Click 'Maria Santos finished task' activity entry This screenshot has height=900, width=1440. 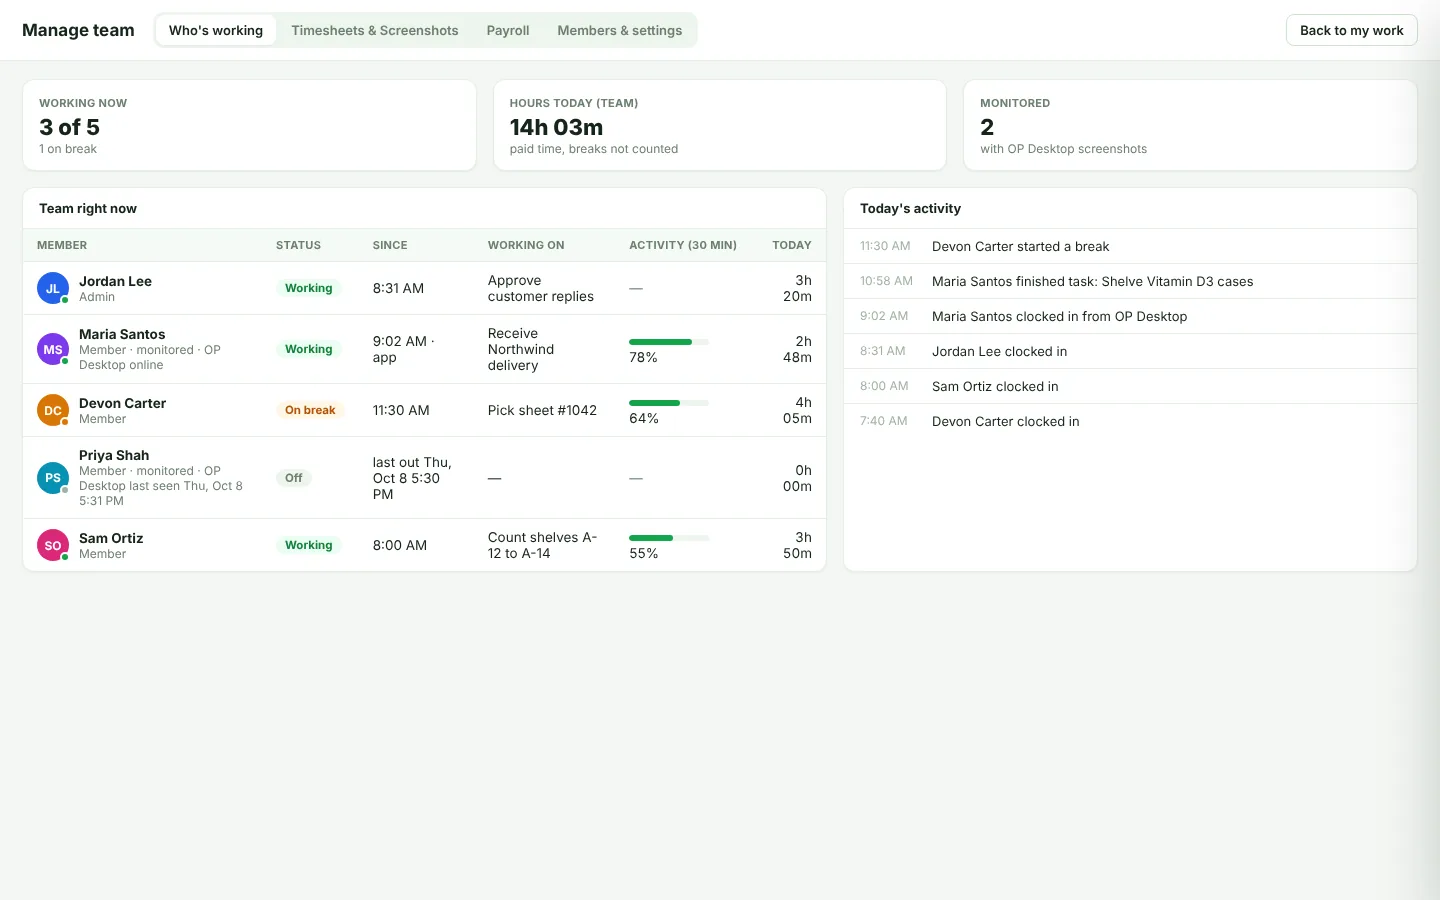[x=1130, y=281]
